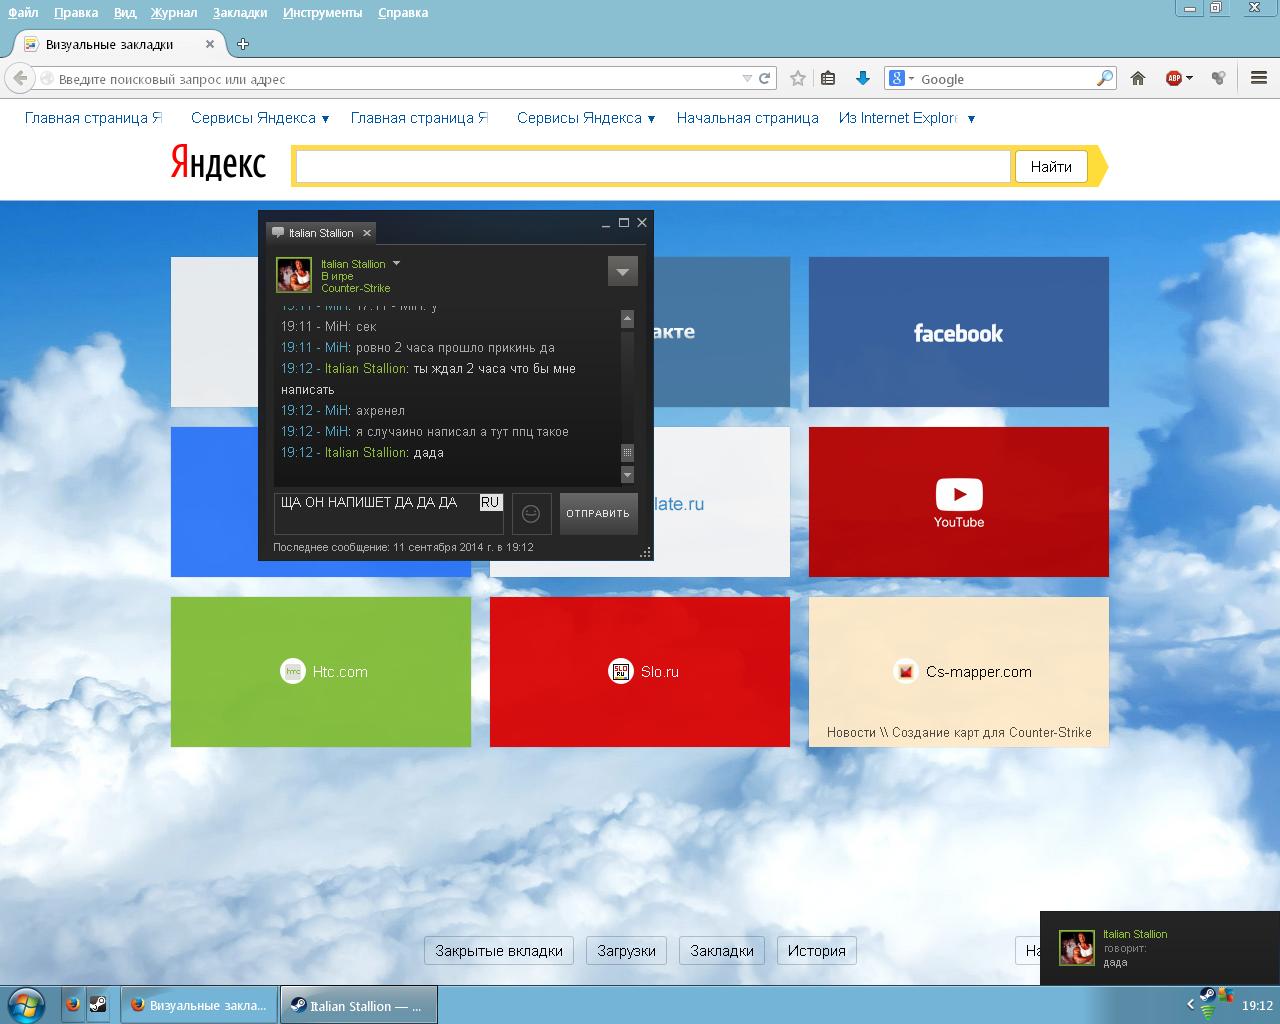Bookmark this page with the star
The image size is (1280, 1024).
[798, 78]
